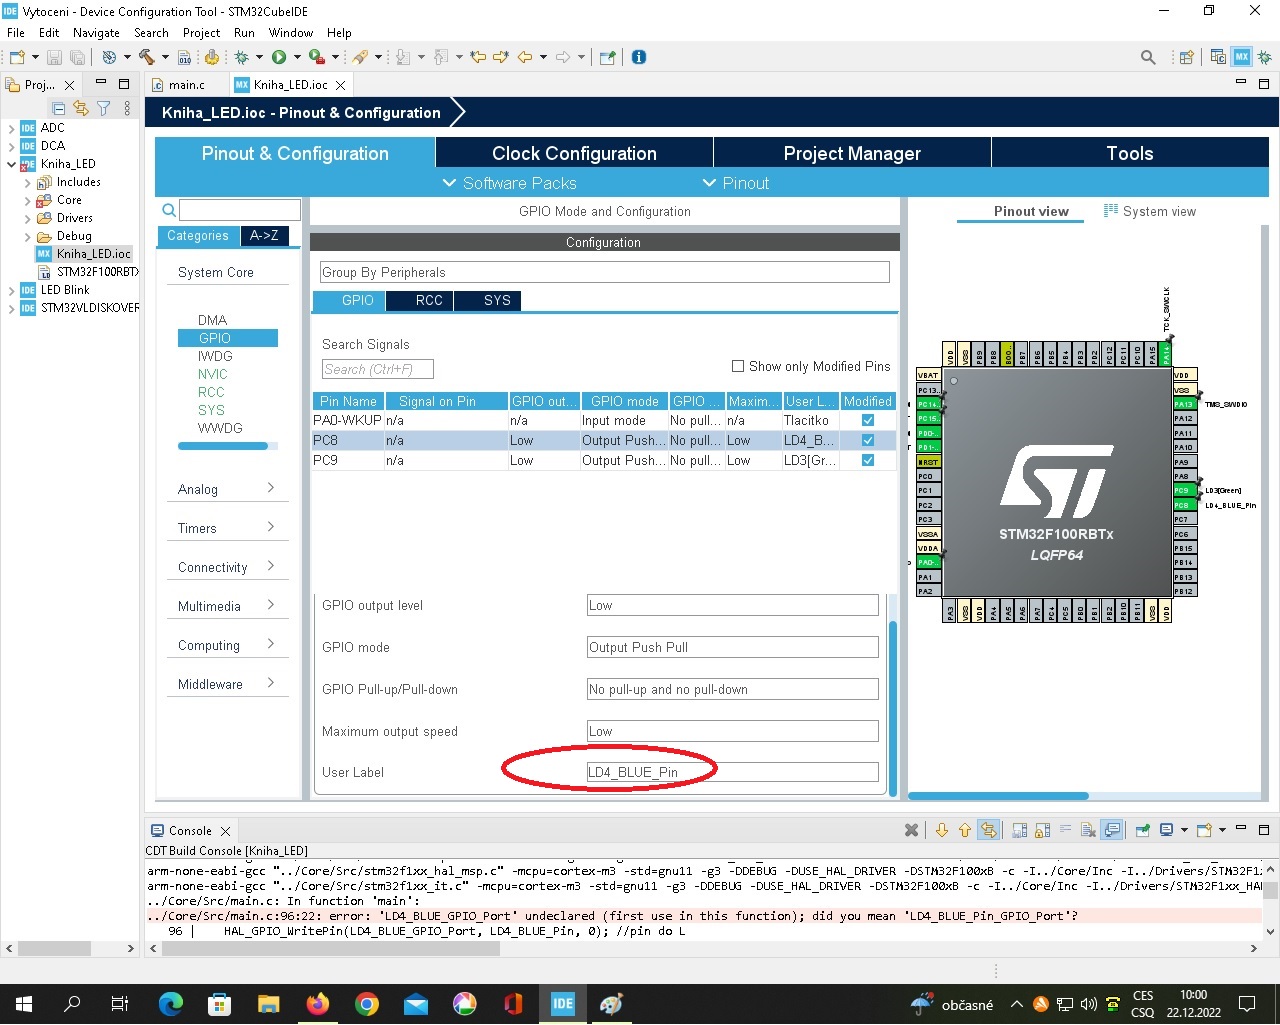
Task: Enable Show only Modified Pins checkbox
Action: tap(738, 366)
